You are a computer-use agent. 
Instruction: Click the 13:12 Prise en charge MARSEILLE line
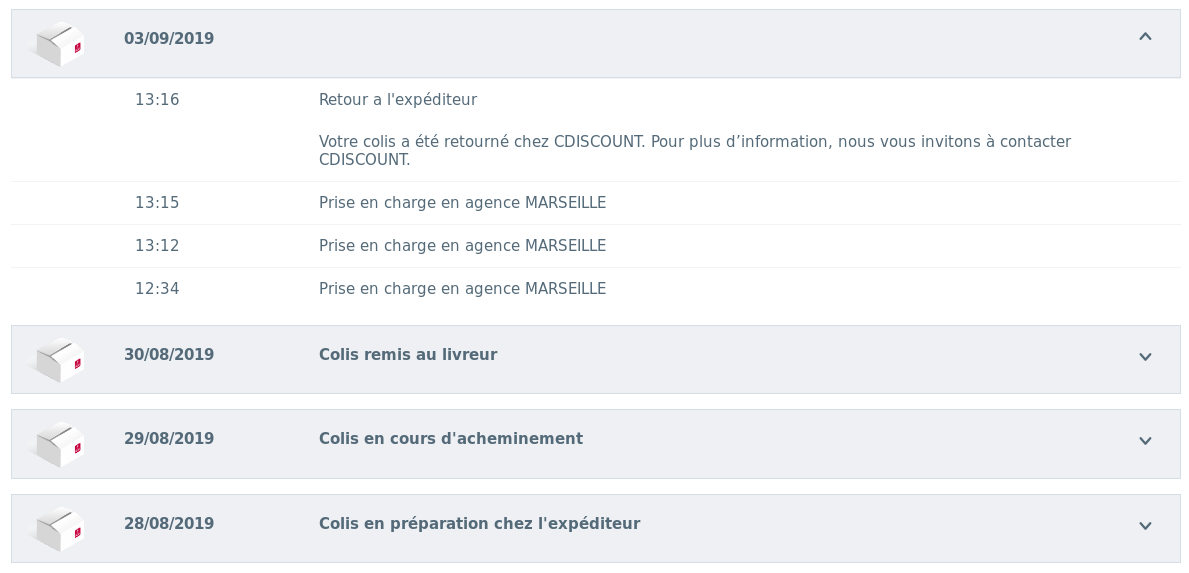pyautogui.click(x=462, y=246)
